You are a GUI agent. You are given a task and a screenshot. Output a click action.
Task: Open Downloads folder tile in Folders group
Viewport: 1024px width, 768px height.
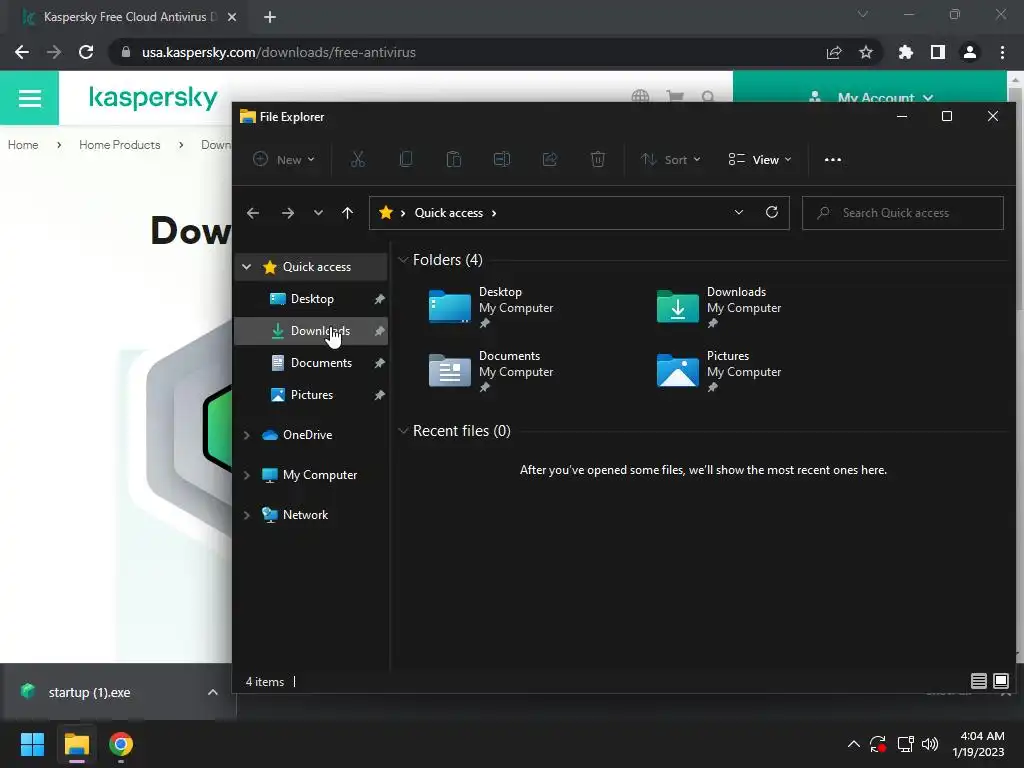click(x=719, y=307)
